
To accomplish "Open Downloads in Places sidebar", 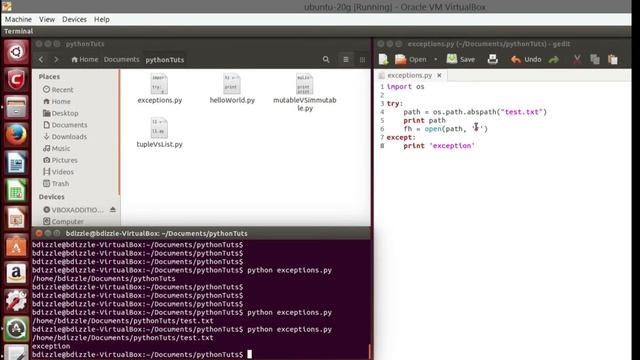I will (x=65, y=137).
